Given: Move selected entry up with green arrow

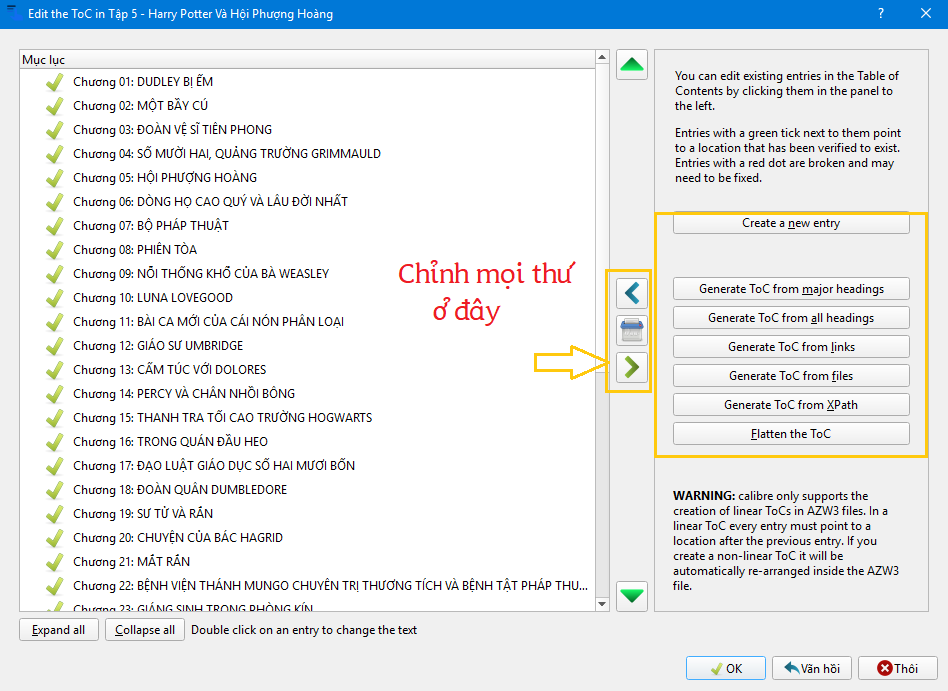Looking at the screenshot, I should pyautogui.click(x=632, y=65).
